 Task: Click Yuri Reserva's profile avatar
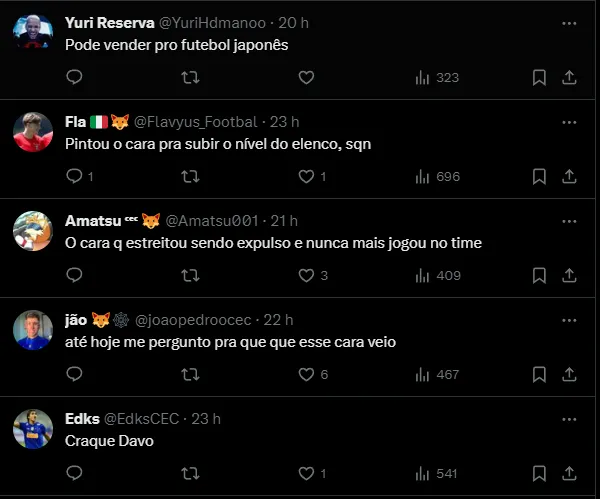33,33
